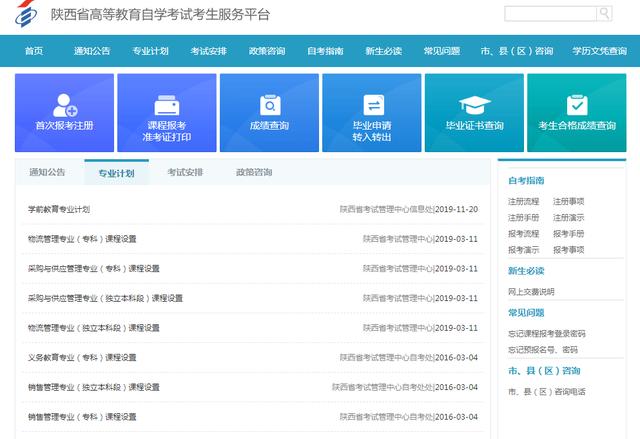The width and height of the screenshot is (640, 439).
Task: Click the 2016-03-04 source line of 义务教育专业
Action: point(409,357)
